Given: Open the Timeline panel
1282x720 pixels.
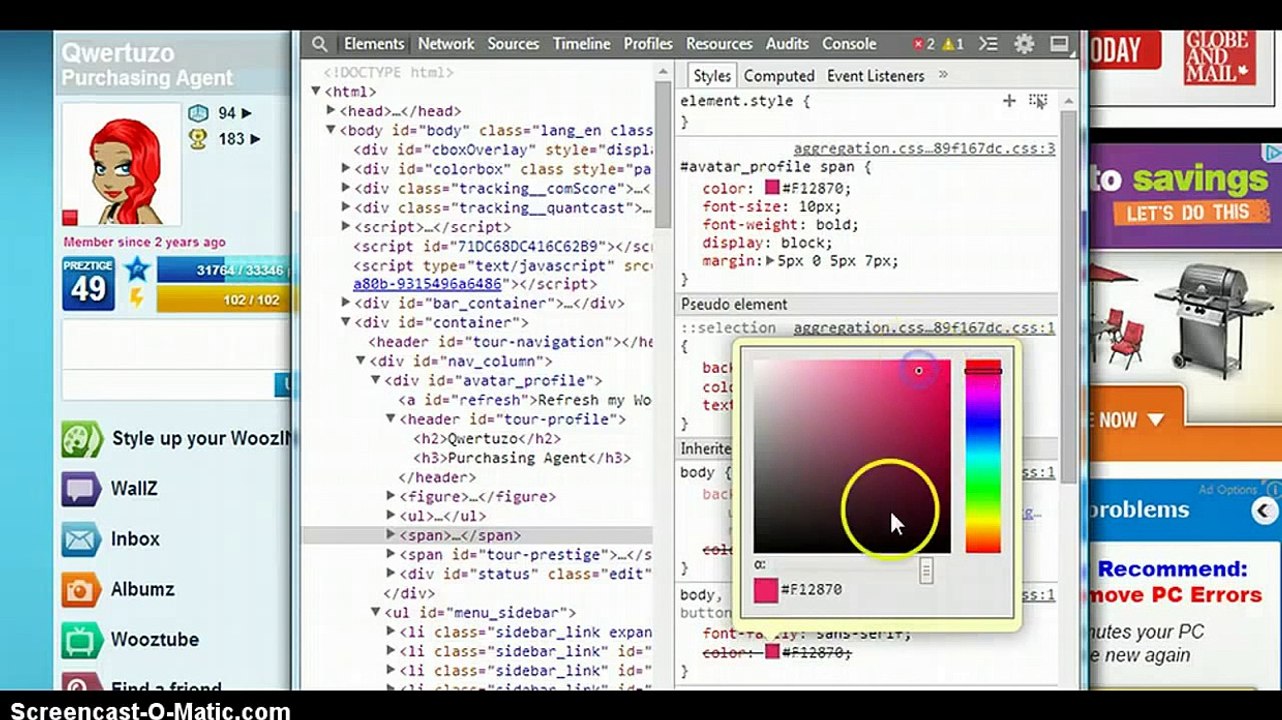Looking at the screenshot, I should [581, 44].
